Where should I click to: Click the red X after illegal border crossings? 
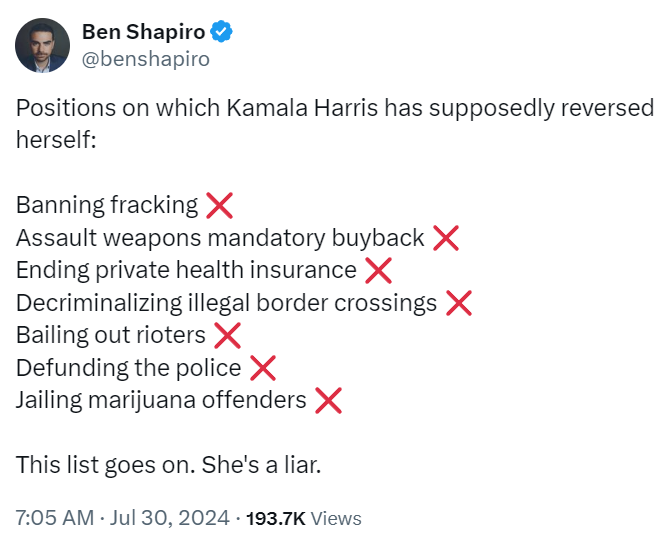[458, 303]
